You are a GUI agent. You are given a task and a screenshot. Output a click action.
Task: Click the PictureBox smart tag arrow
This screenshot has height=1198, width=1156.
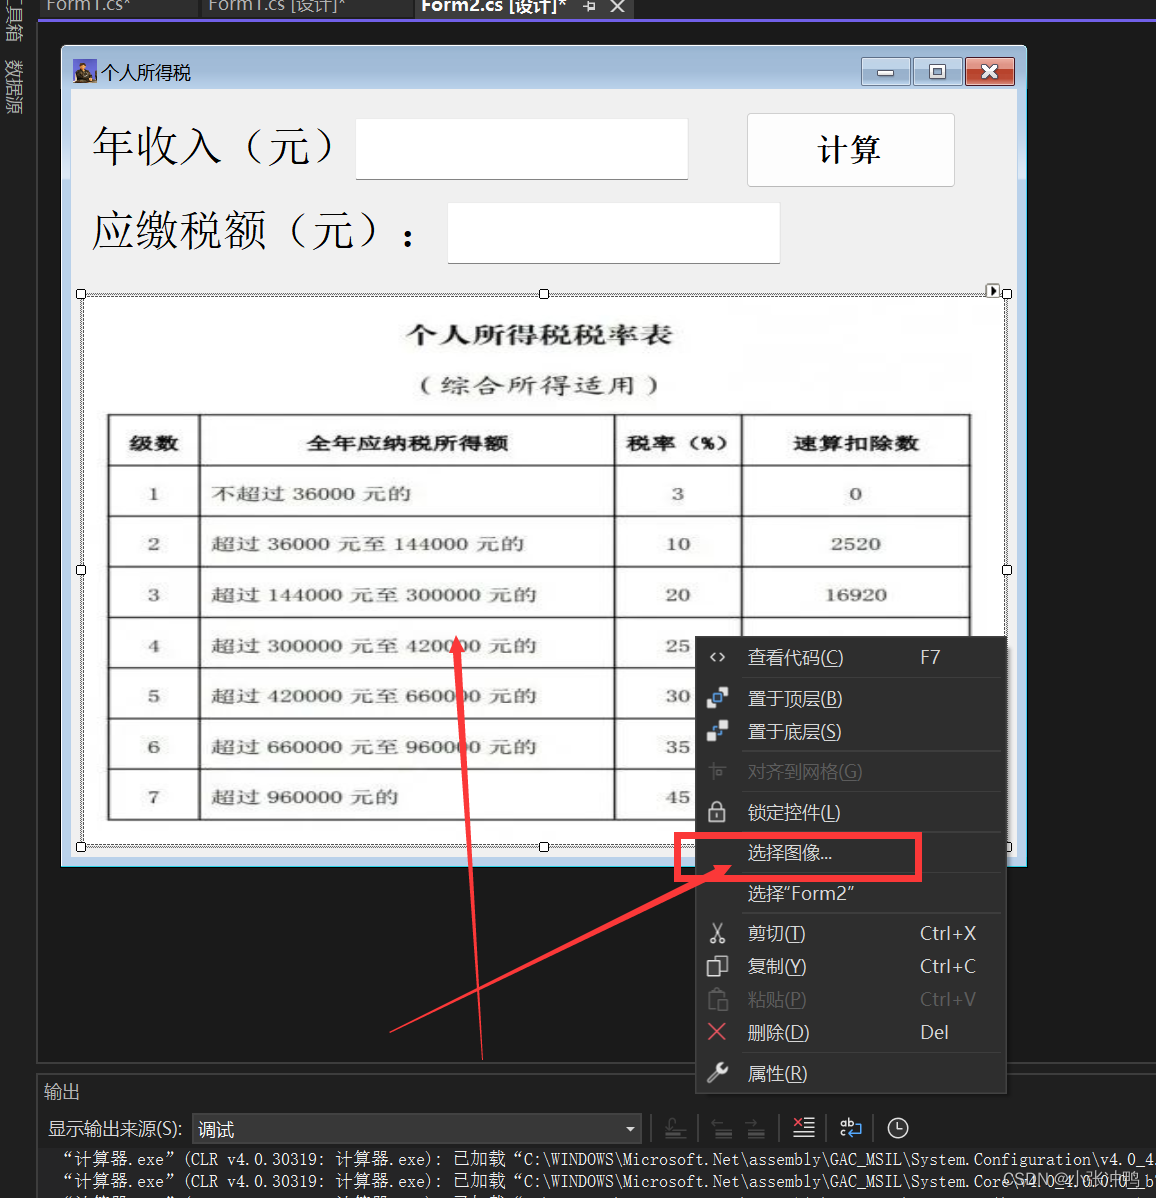[x=992, y=290]
